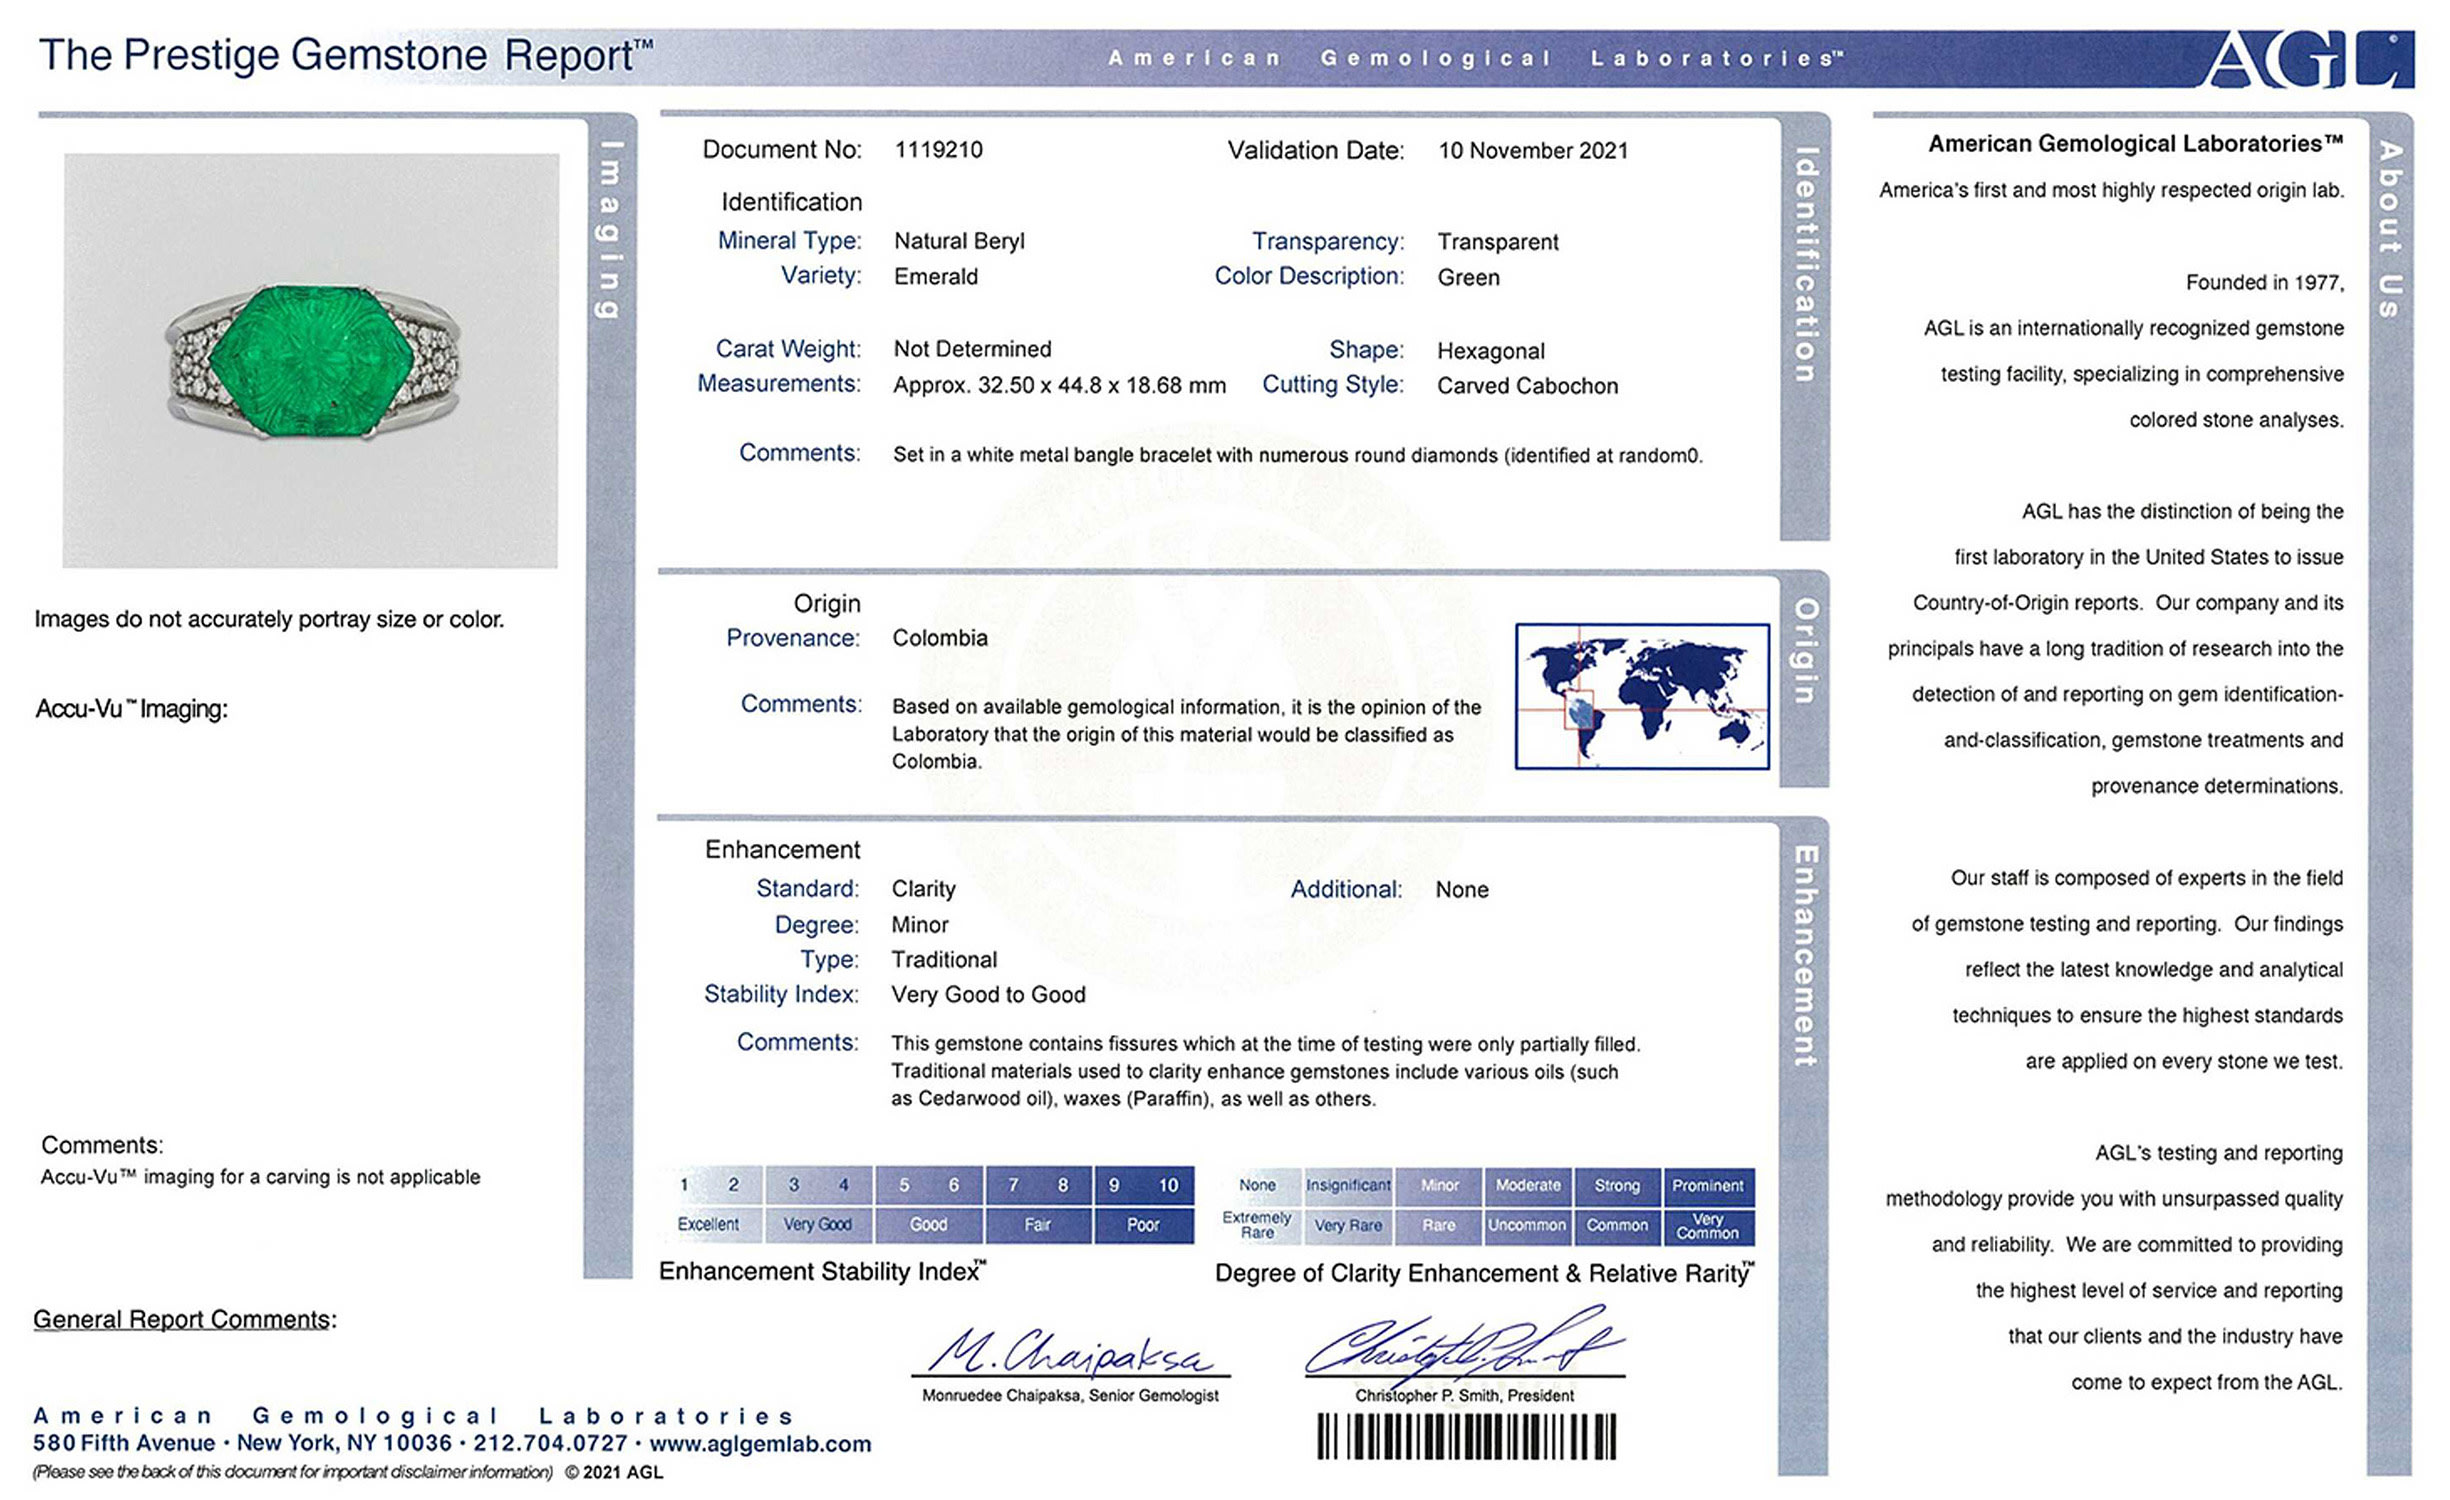This screenshot has width=2450, height=1500.
Task: Click the emerald bracelet photo
Action: click(x=311, y=361)
